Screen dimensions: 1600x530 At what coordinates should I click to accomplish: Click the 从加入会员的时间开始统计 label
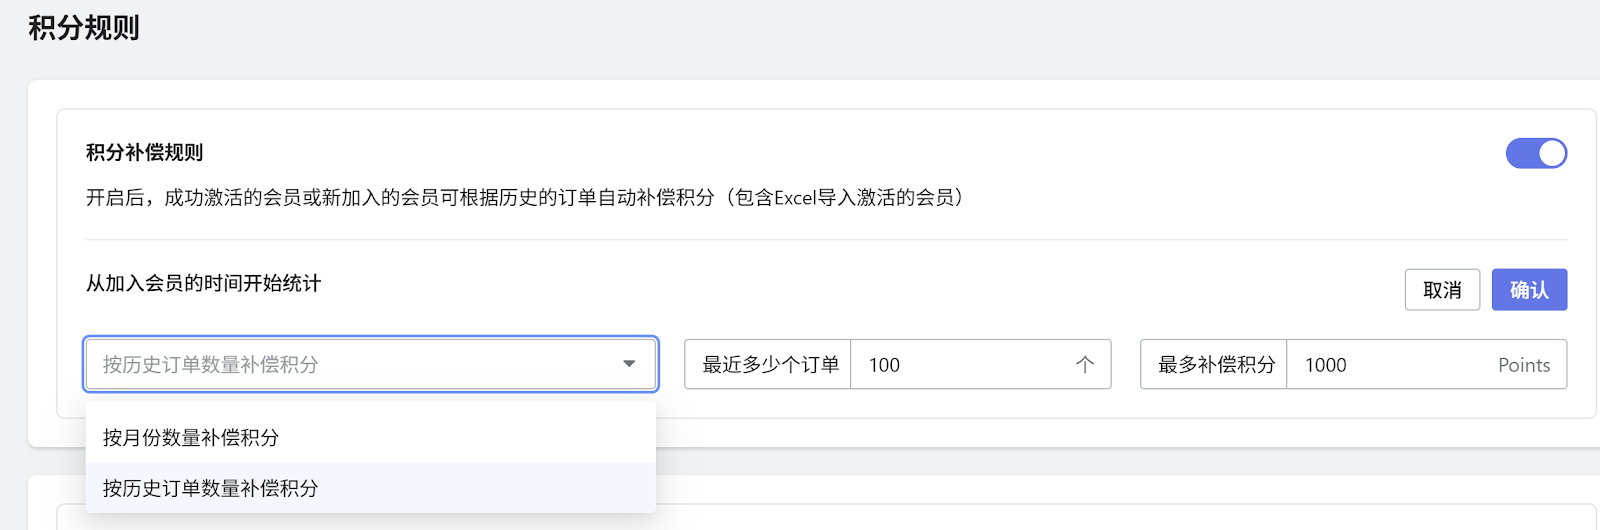pyautogui.click(x=204, y=284)
